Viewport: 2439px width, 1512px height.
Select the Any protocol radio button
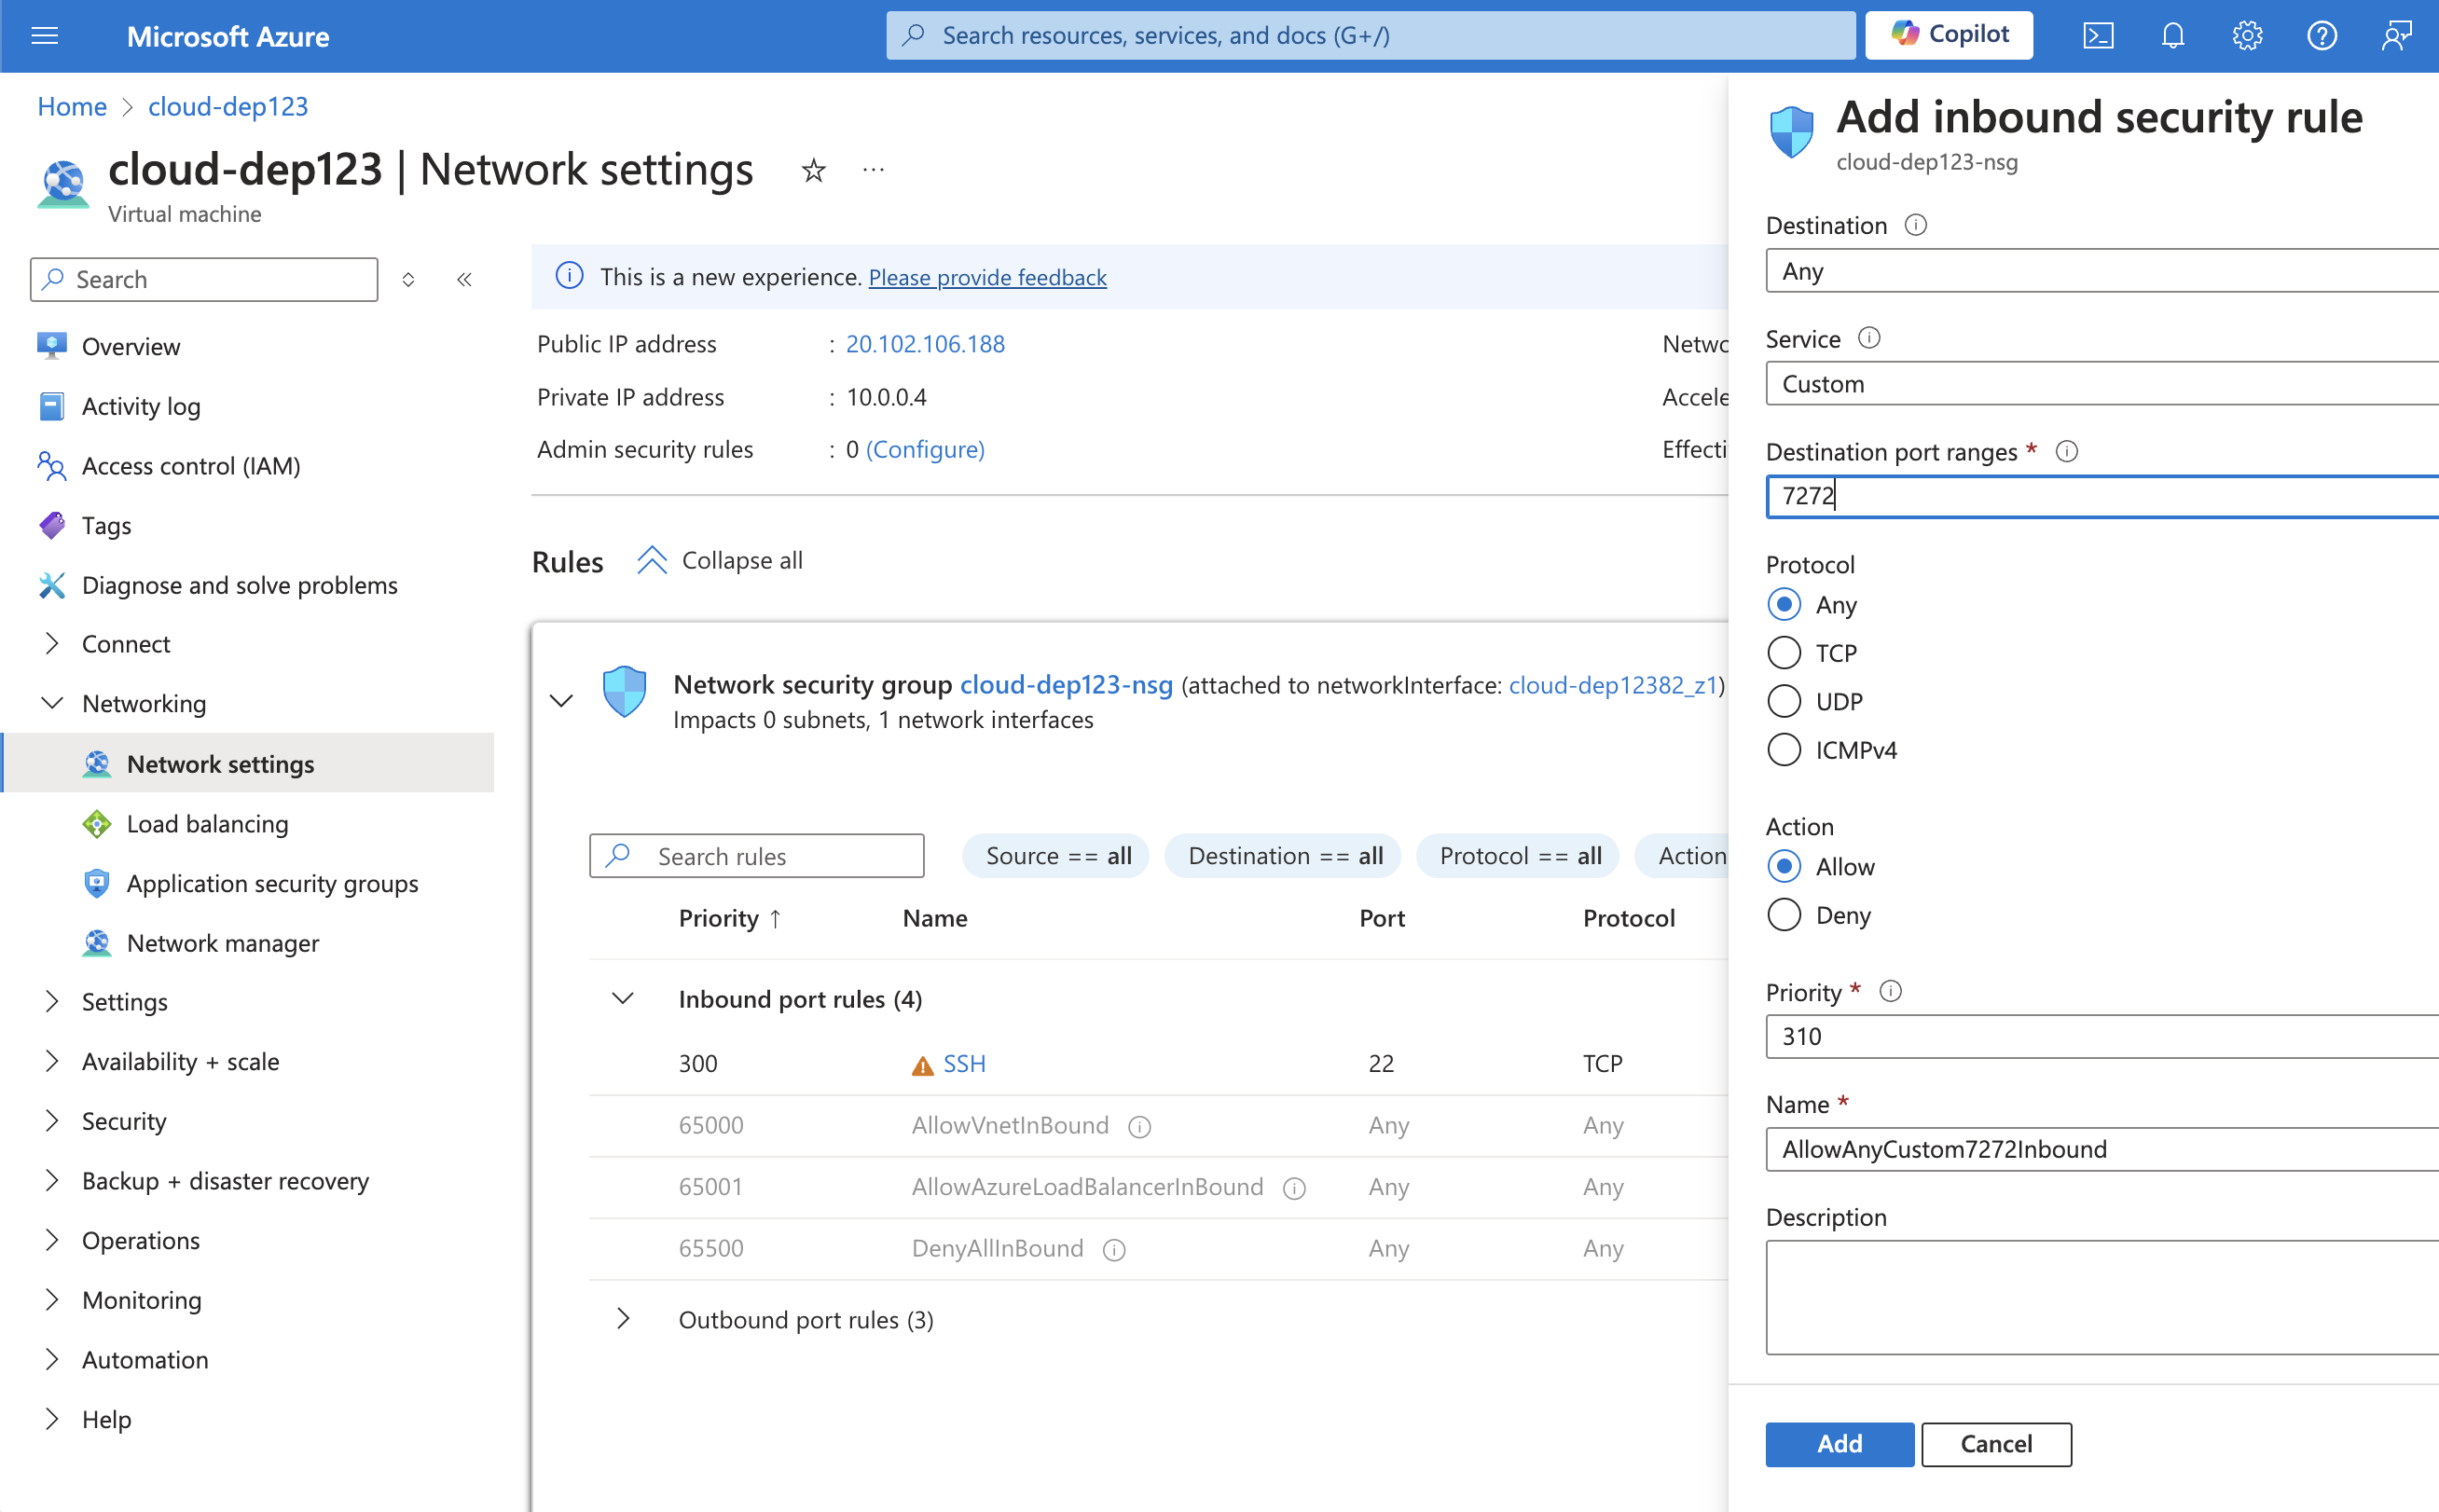click(1783, 605)
